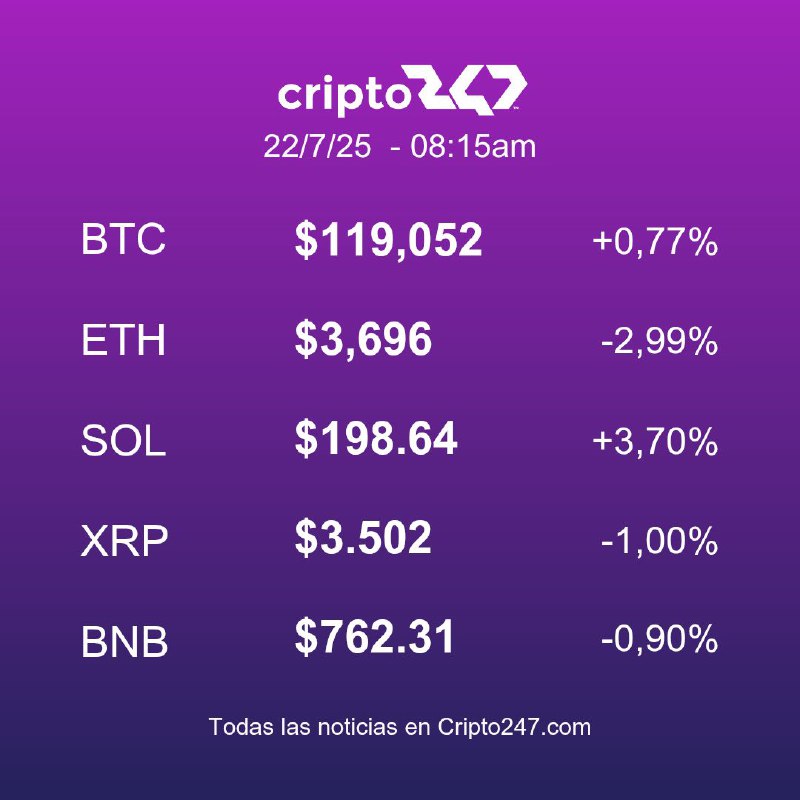The width and height of the screenshot is (800, 800).
Task: Click the SOL change +3,70%
Action: [656, 441]
